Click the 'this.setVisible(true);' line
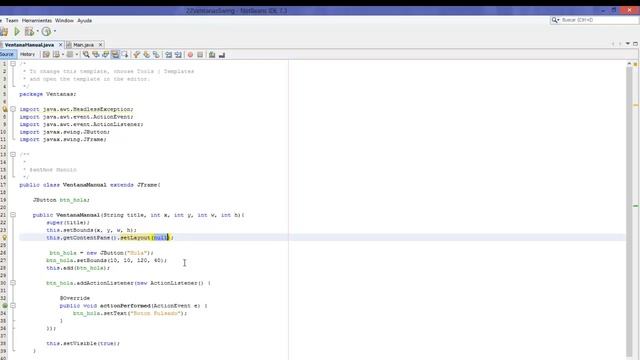 [x=83, y=343]
